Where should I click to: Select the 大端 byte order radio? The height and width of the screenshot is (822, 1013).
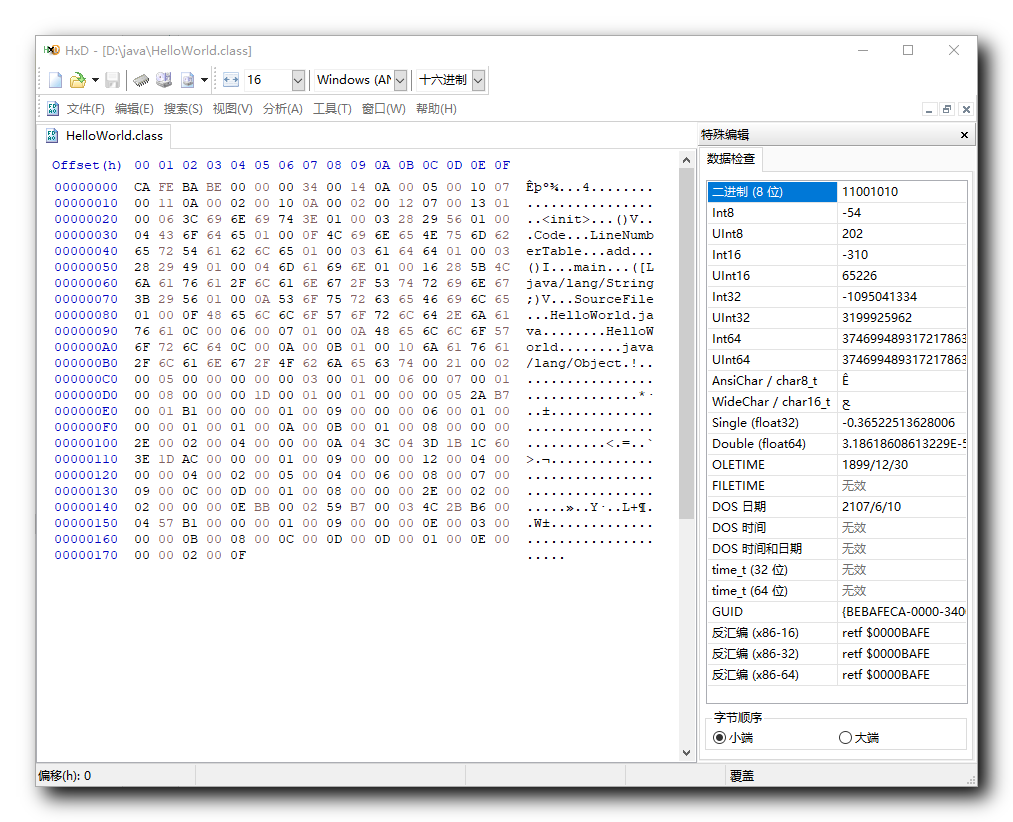click(x=859, y=737)
